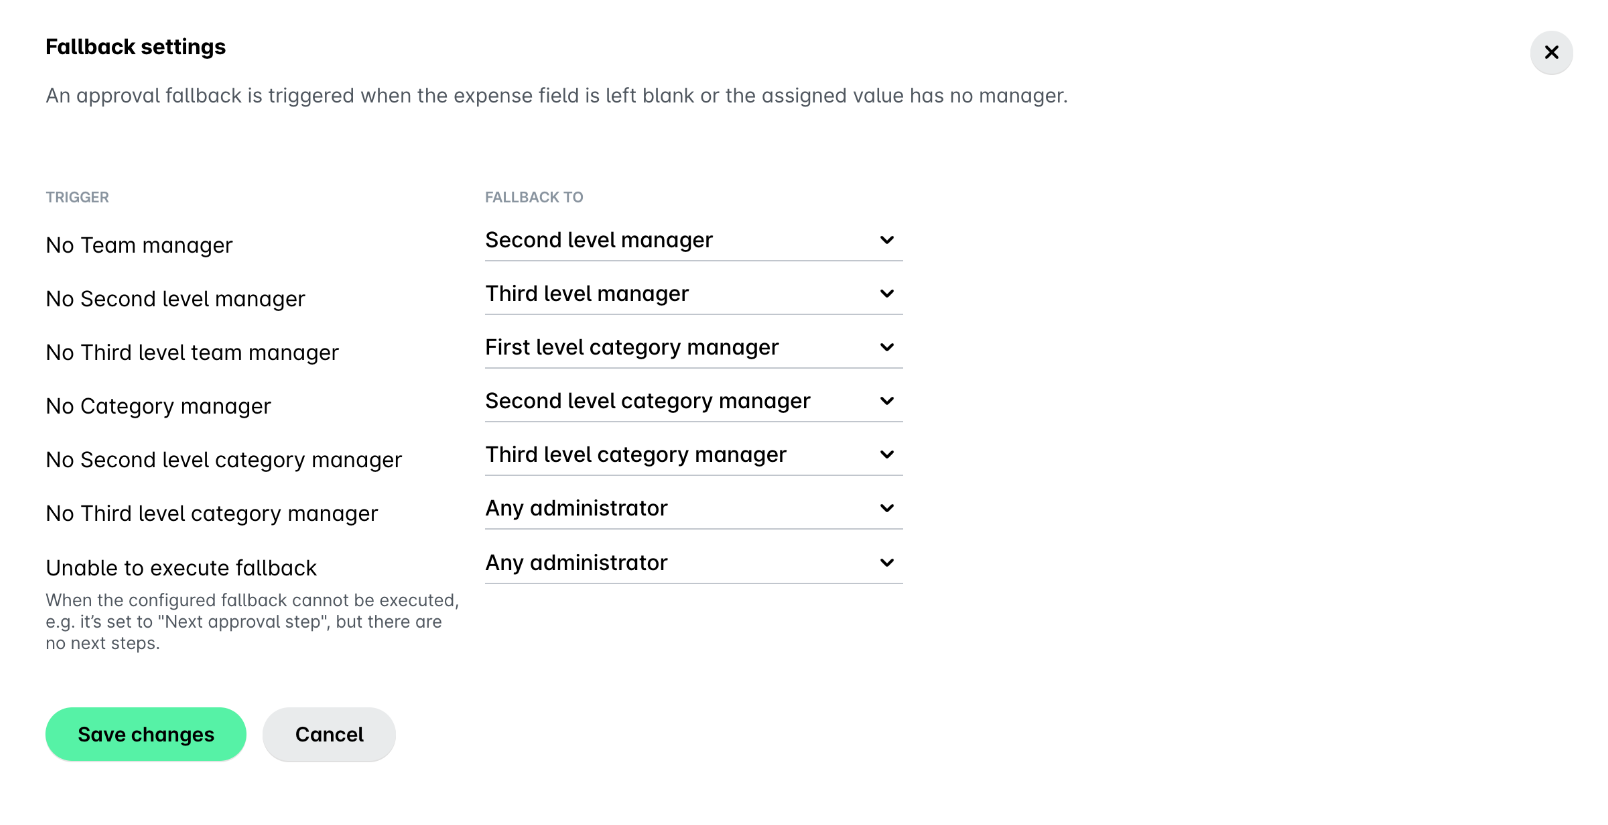Click Save changes button

click(x=146, y=734)
